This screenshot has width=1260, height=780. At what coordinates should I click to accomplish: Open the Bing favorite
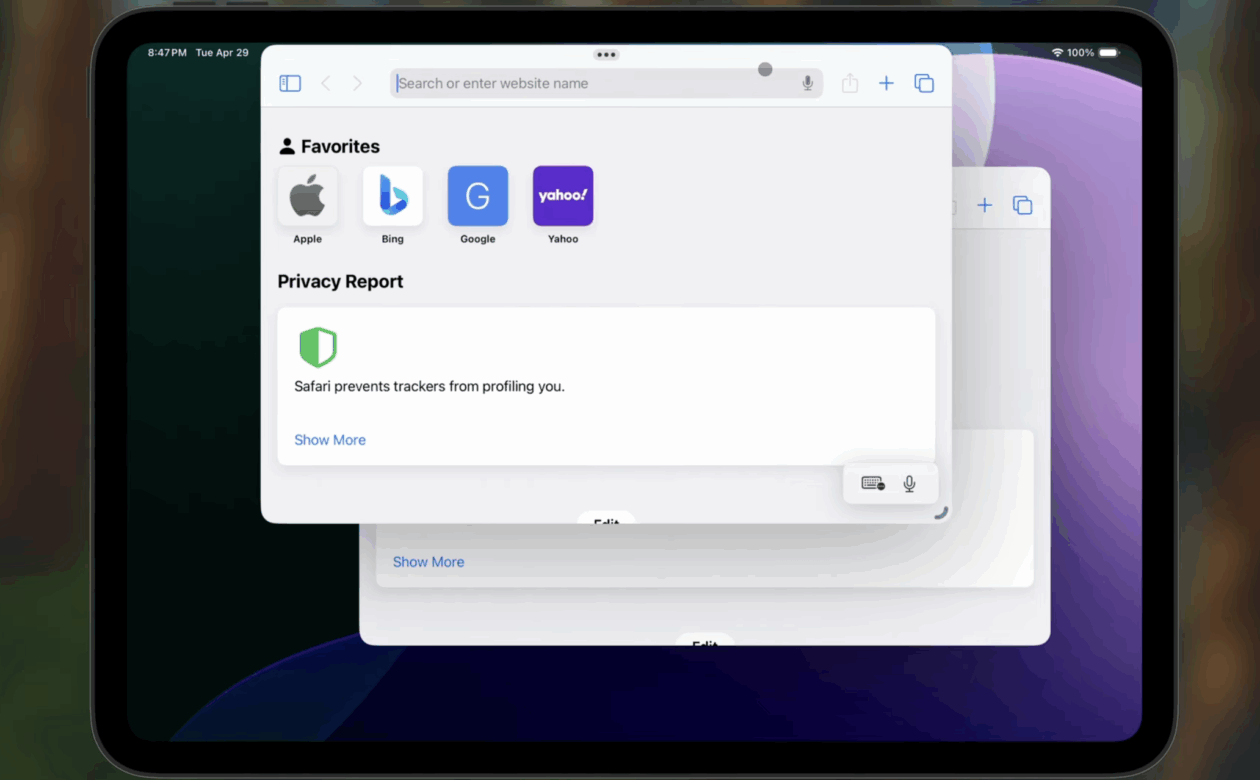pyautogui.click(x=392, y=196)
